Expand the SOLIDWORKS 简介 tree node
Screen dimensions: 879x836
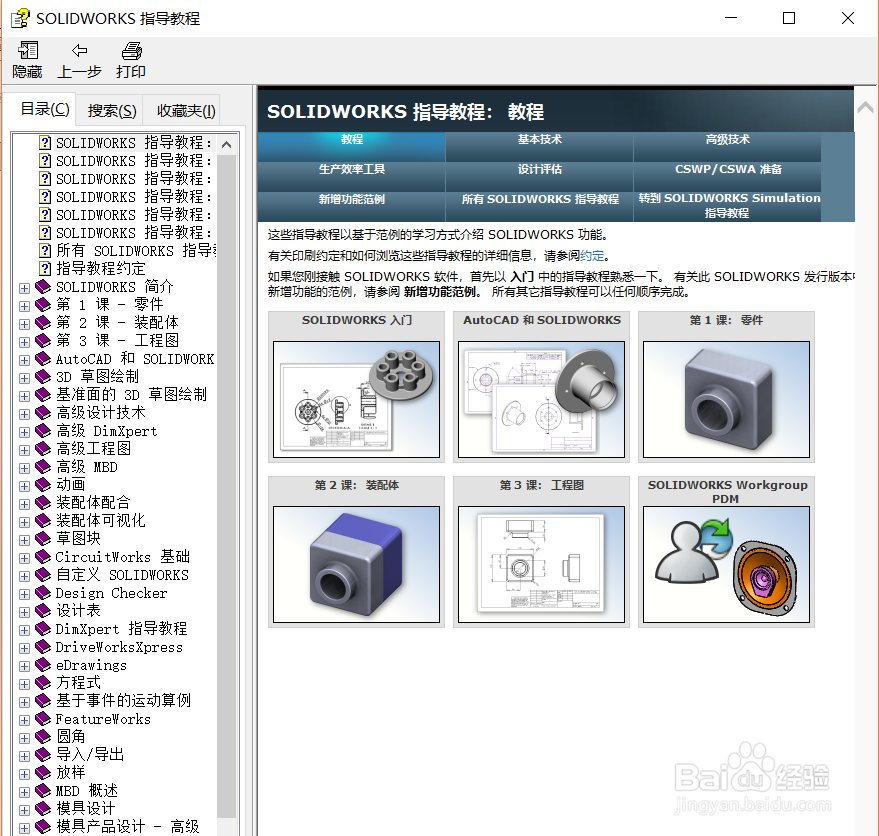[24, 288]
